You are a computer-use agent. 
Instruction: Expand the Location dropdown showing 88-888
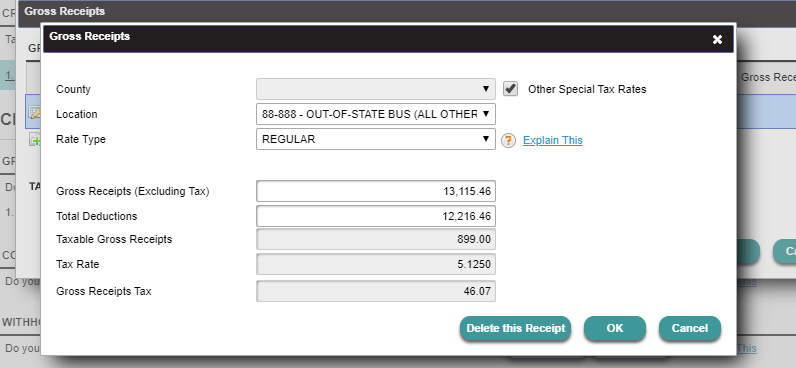coord(376,114)
